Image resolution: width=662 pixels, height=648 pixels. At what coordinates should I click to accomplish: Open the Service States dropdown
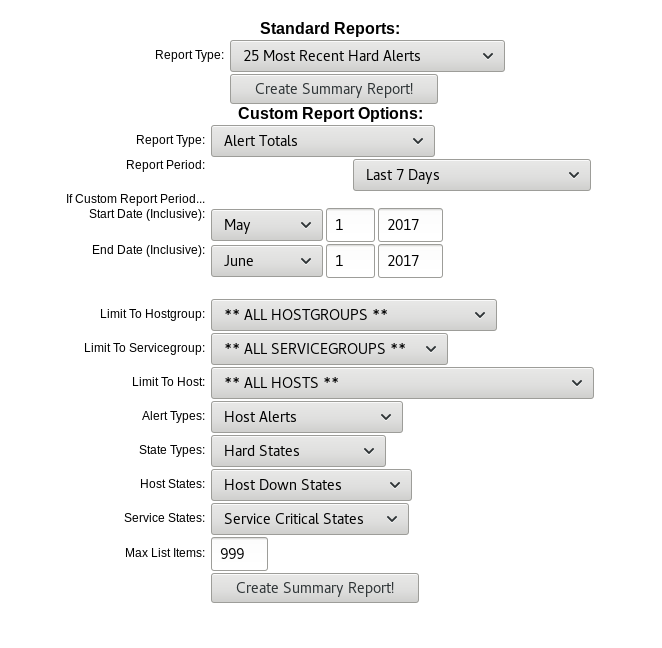310,519
